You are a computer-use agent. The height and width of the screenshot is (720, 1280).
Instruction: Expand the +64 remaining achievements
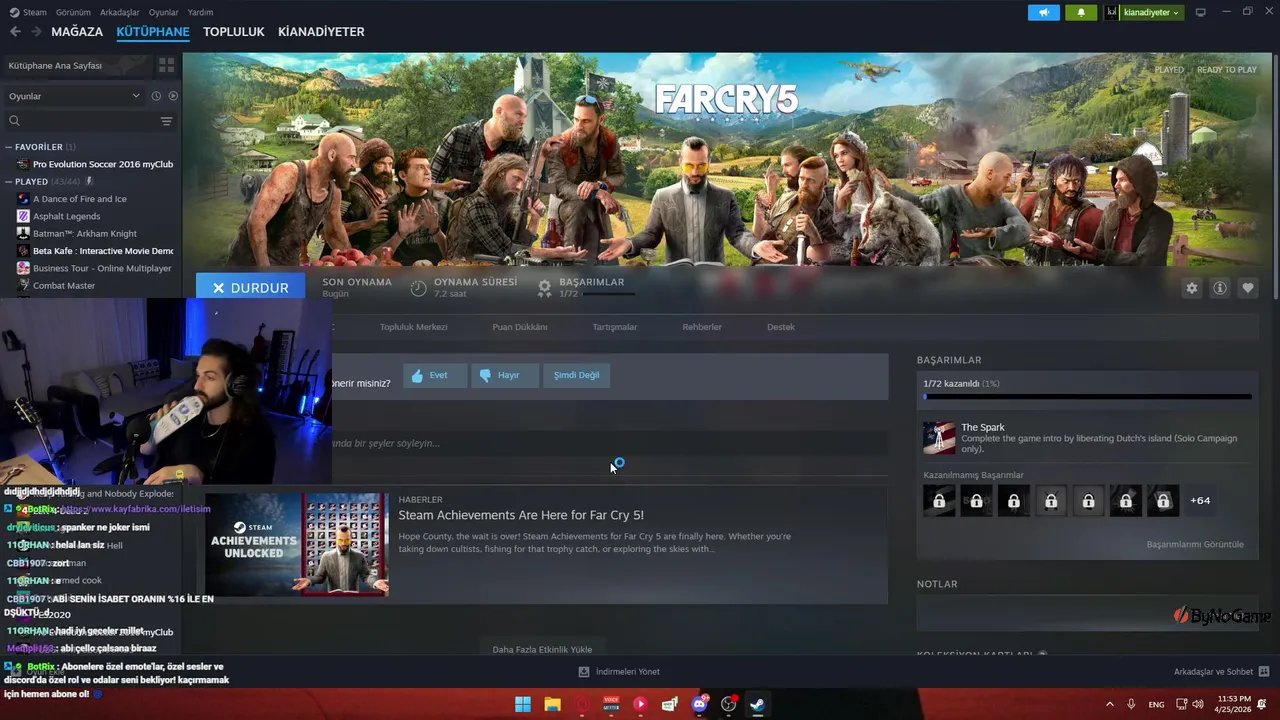[1200, 500]
